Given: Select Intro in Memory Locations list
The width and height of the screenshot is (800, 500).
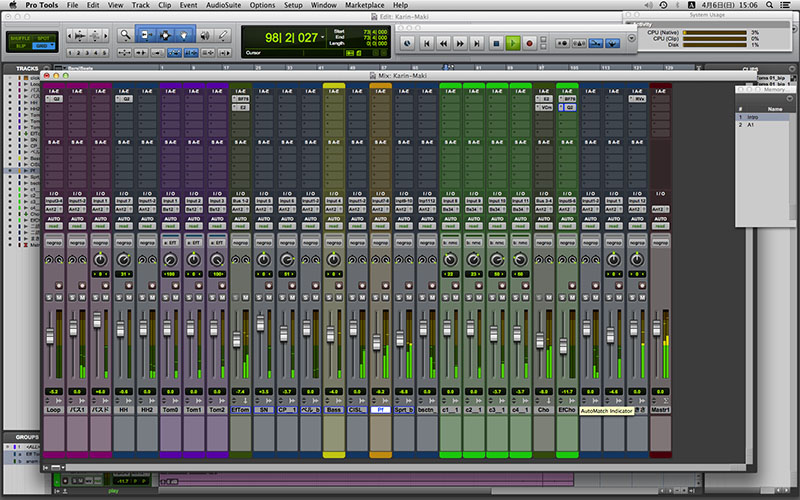Looking at the screenshot, I should 763,117.
